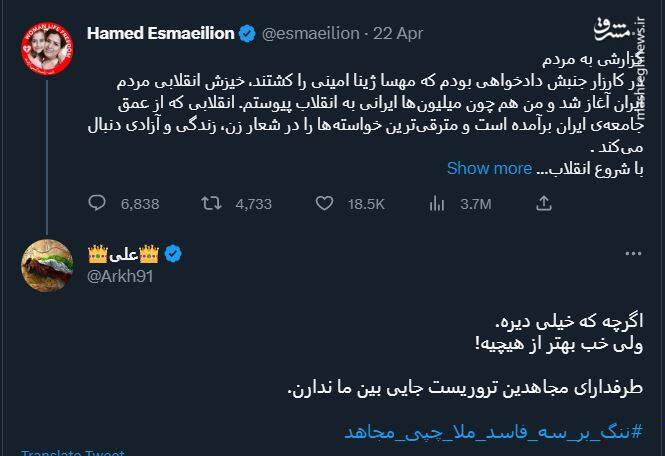665x456 pixels.
Task: Click Hamed Esmaeilion's blue verified badge
Action: [x=246, y=33]
